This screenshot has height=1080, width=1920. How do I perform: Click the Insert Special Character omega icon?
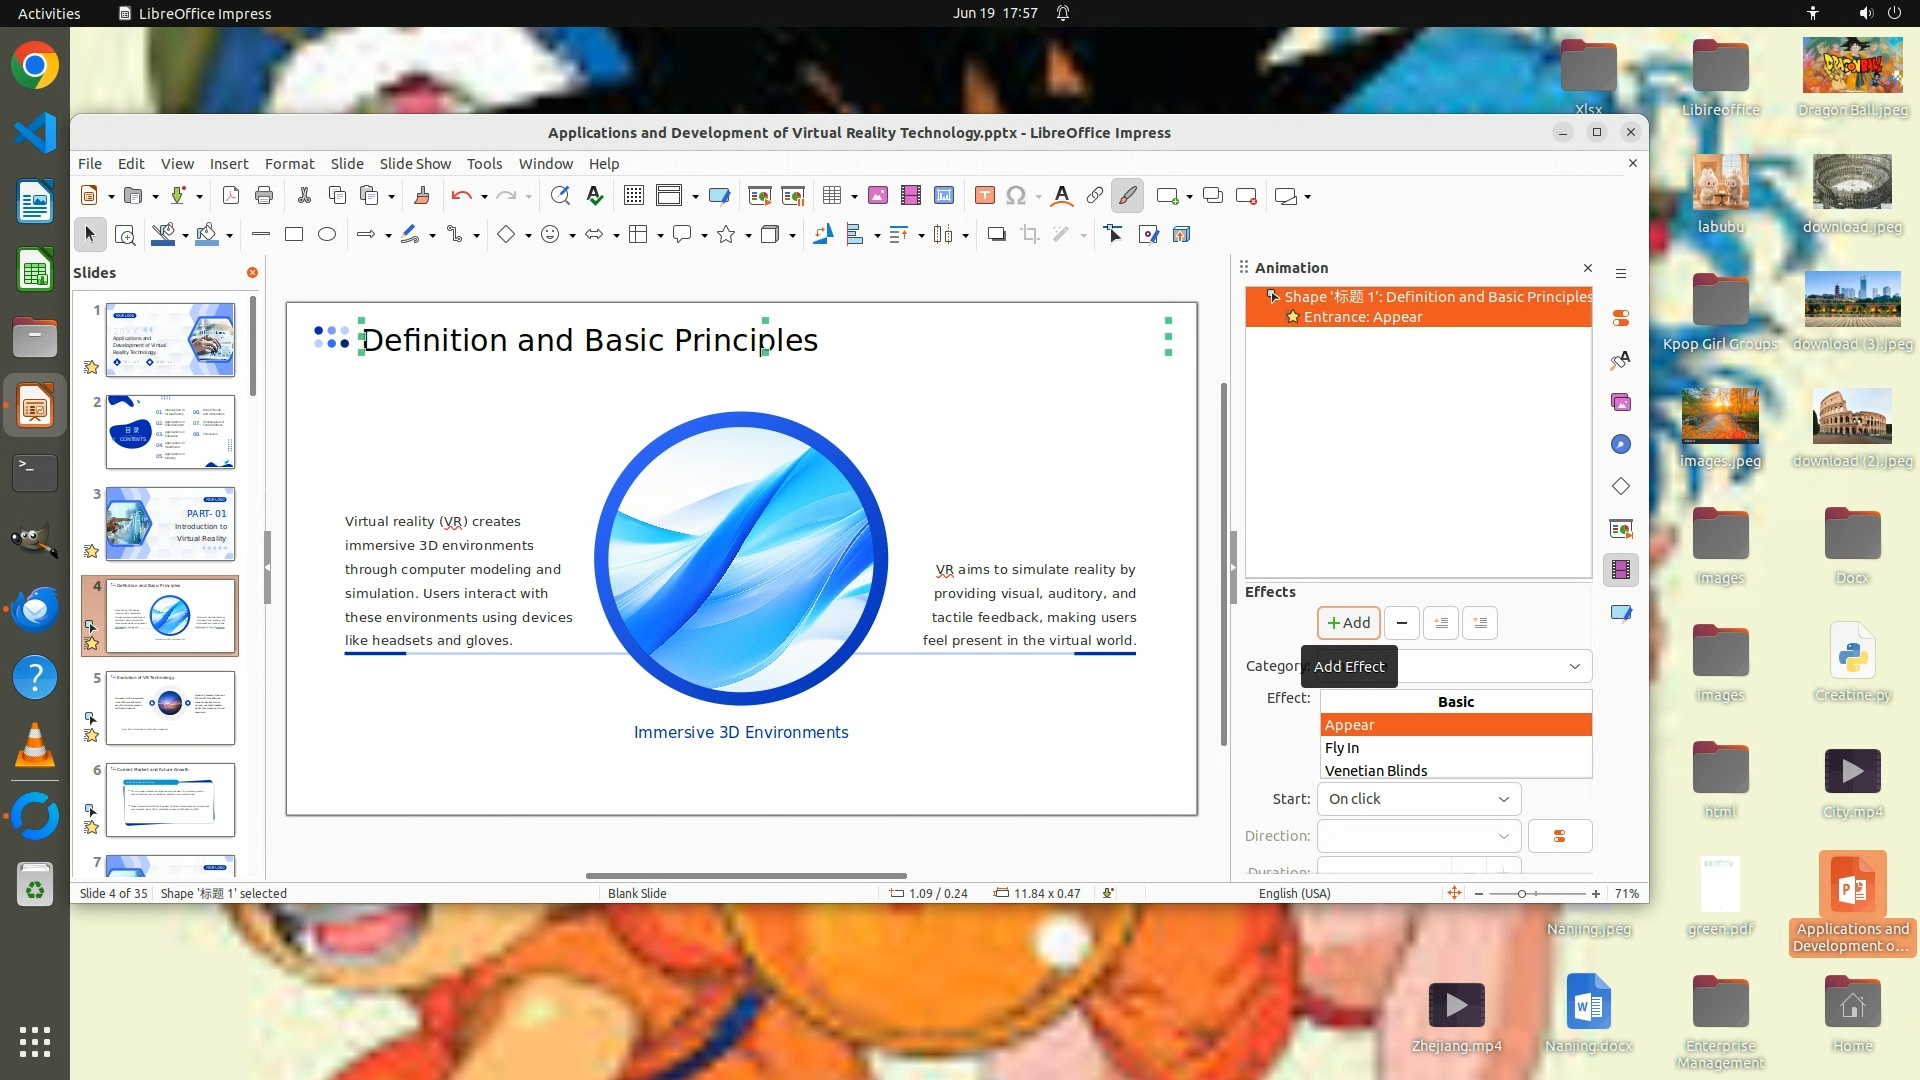[x=1016, y=196]
